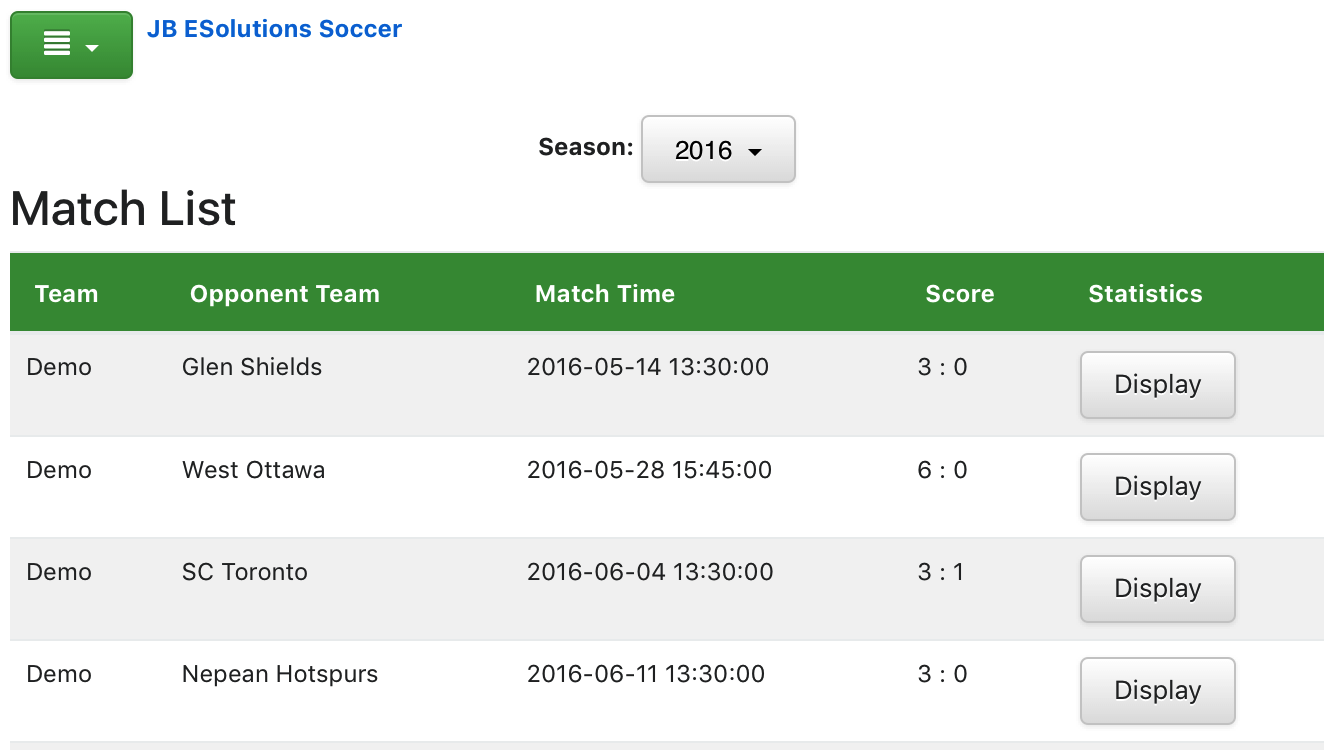Click the Match Time column header
This screenshot has width=1334, height=750.
click(605, 294)
